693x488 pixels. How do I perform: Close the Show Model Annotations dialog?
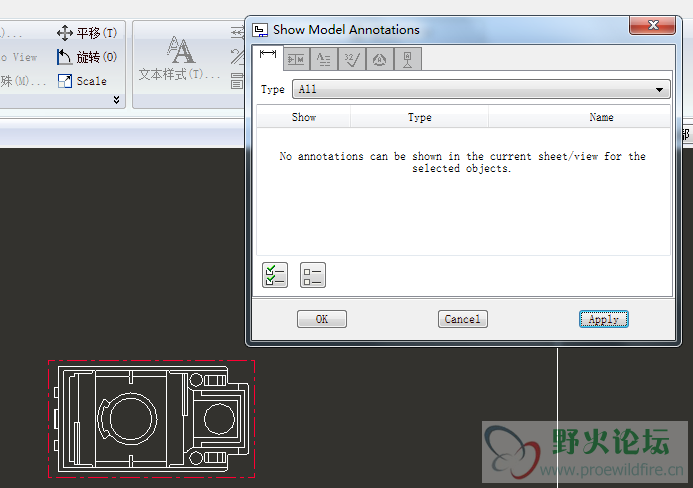[x=653, y=25]
